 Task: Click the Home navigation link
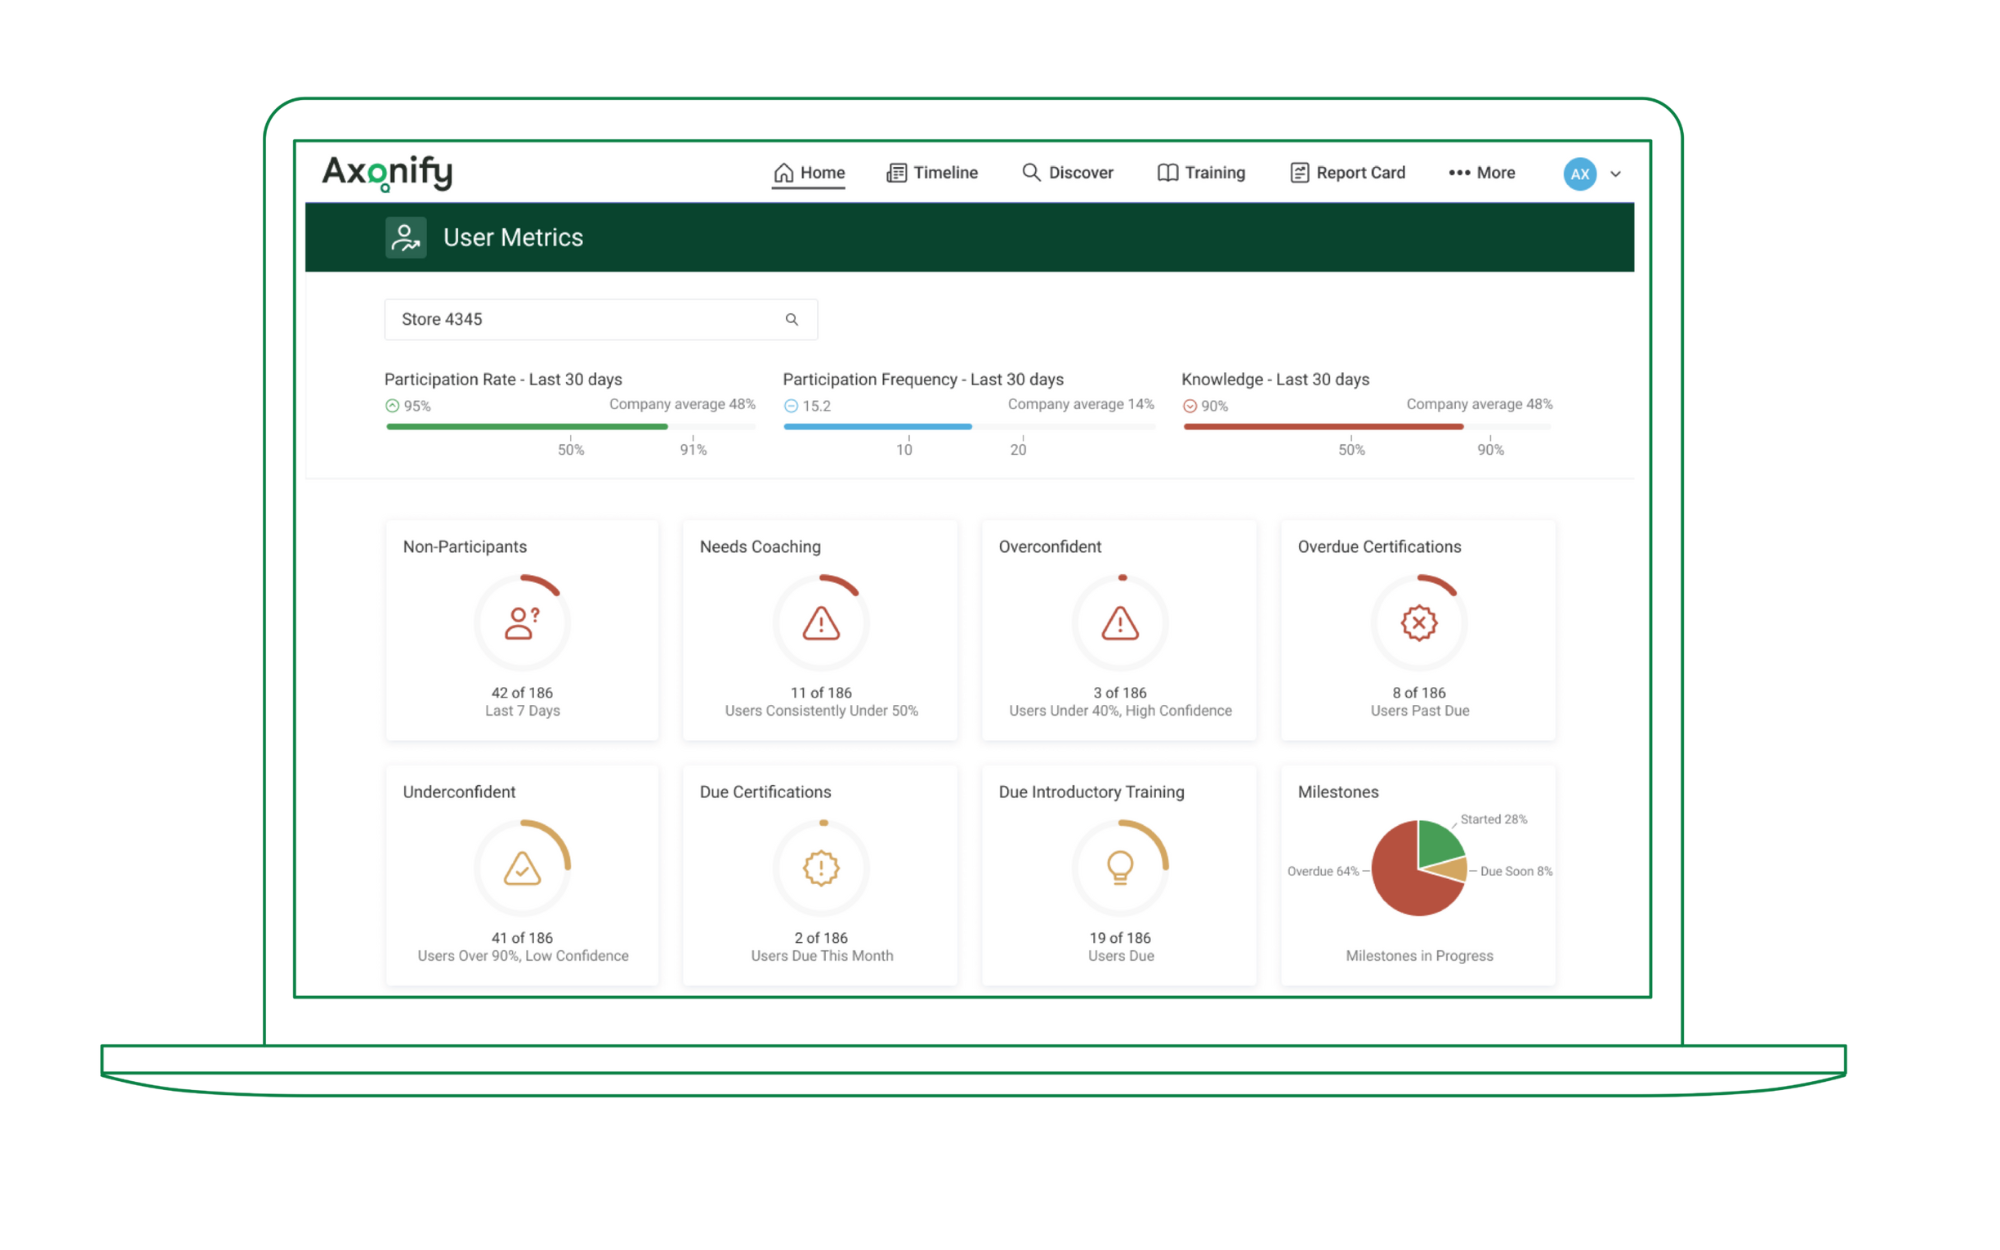[x=809, y=173]
